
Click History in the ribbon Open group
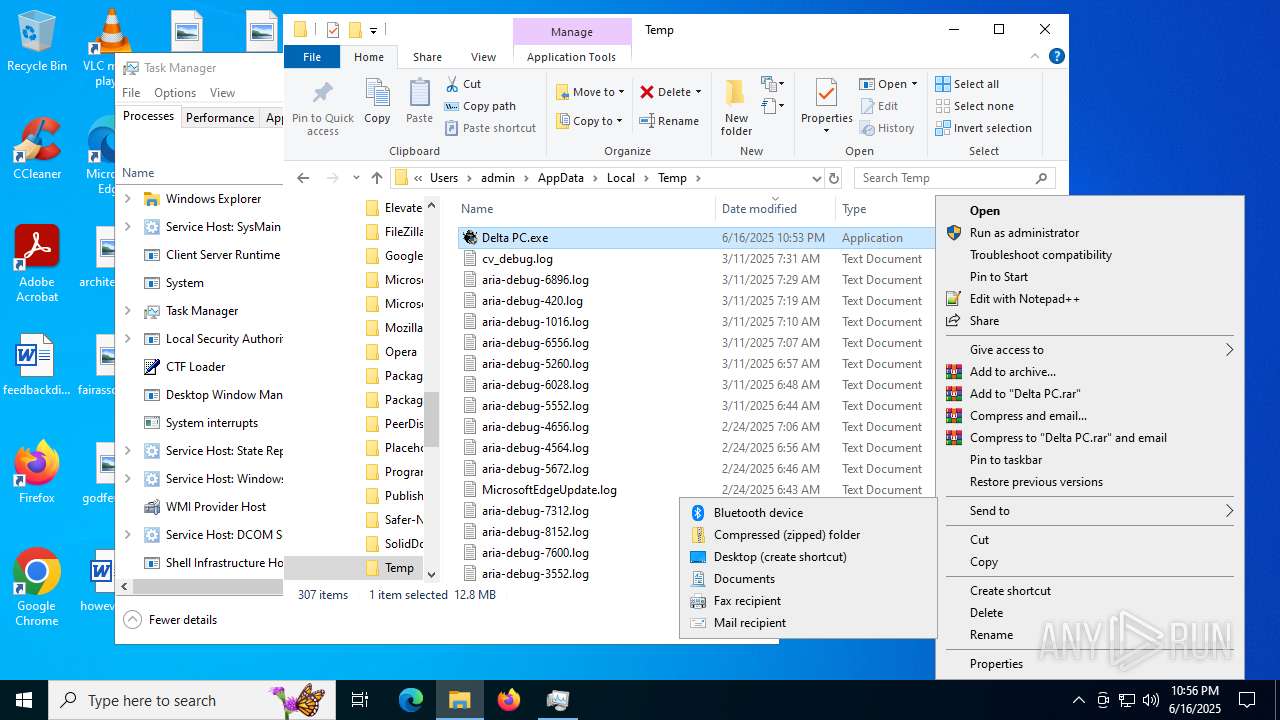click(887, 128)
